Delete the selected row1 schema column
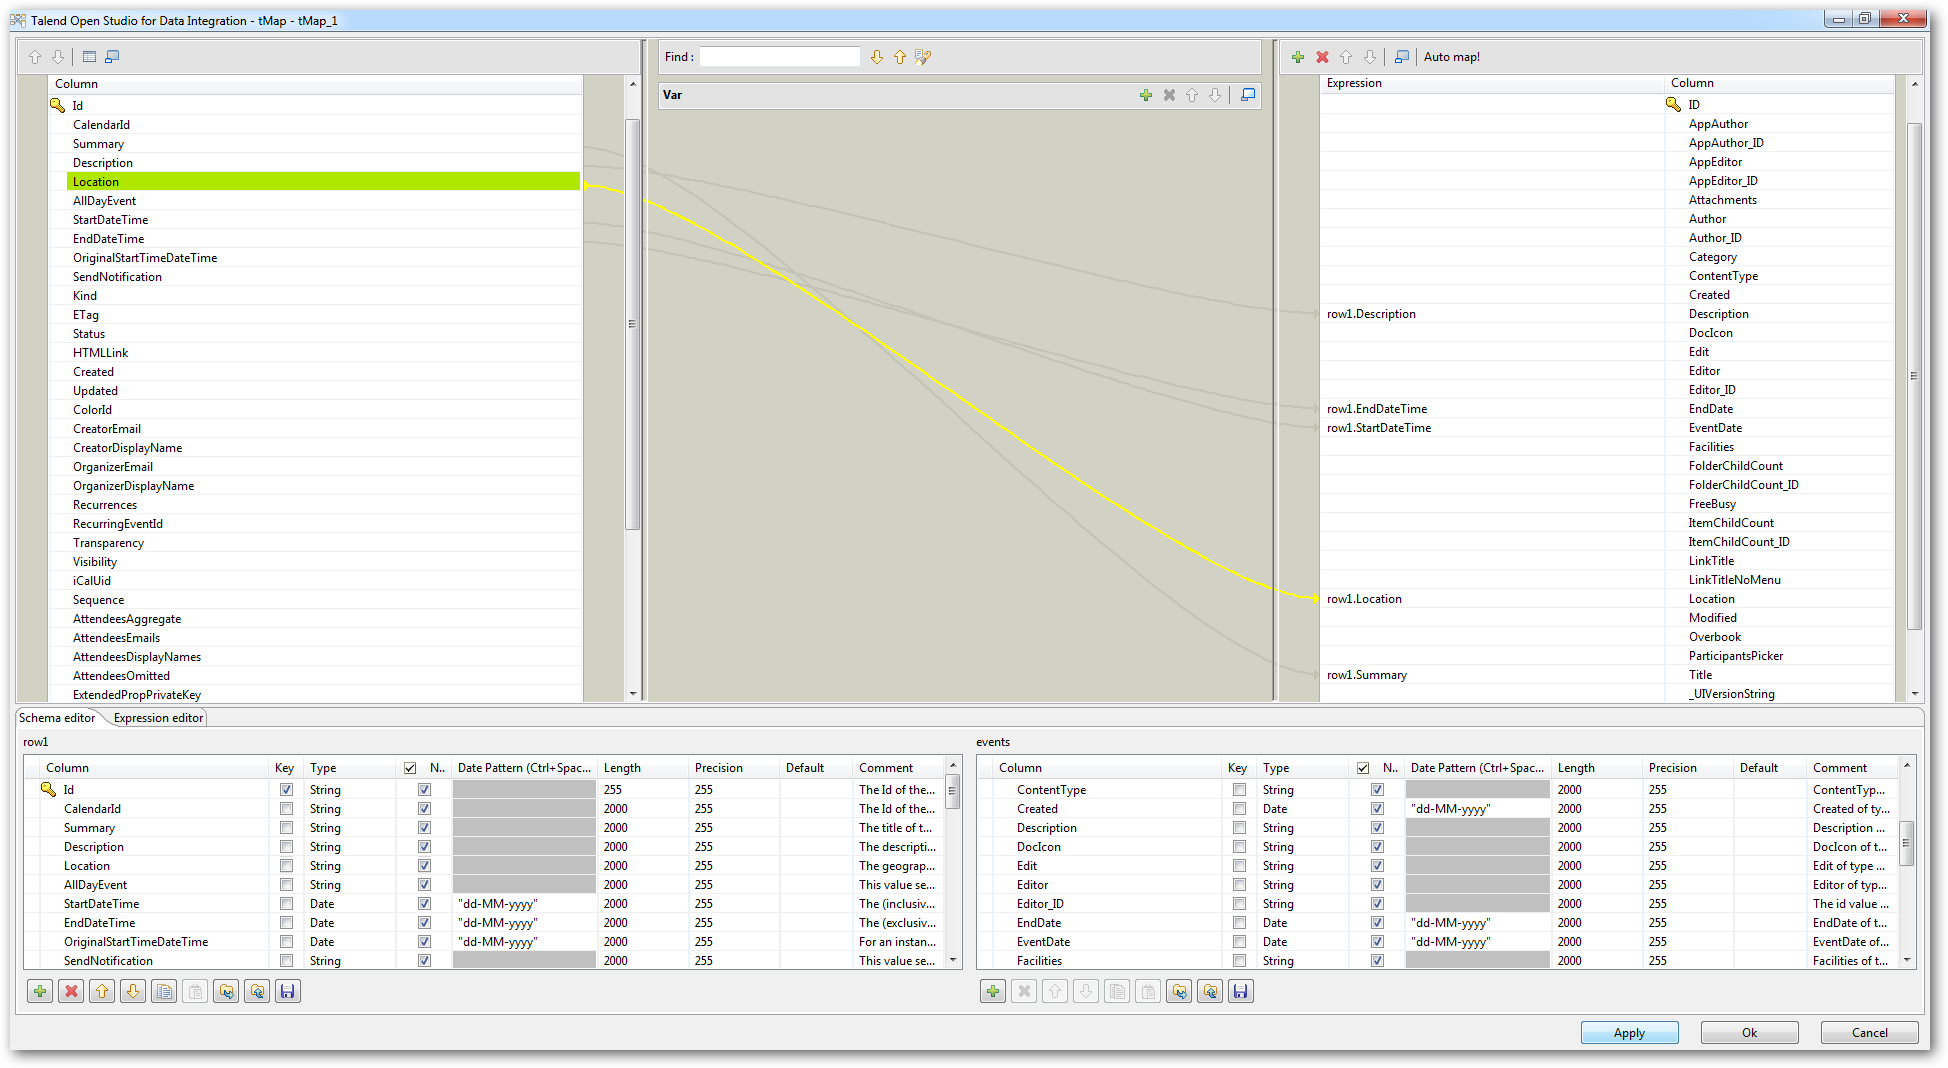The width and height of the screenshot is (1948, 1068). click(x=71, y=991)
